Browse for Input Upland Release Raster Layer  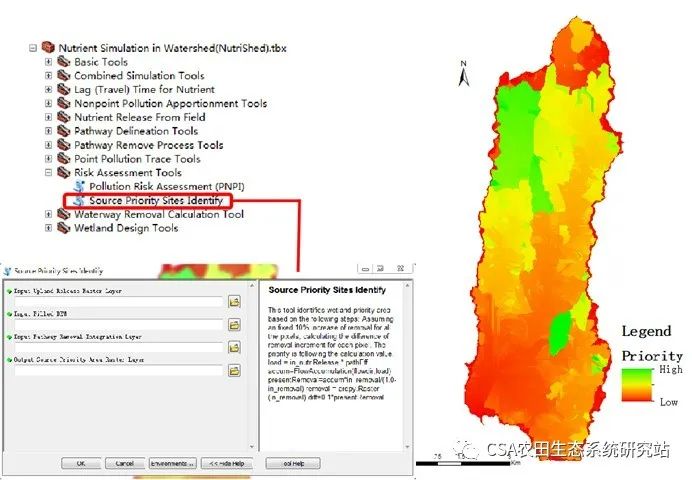(235, 301)
